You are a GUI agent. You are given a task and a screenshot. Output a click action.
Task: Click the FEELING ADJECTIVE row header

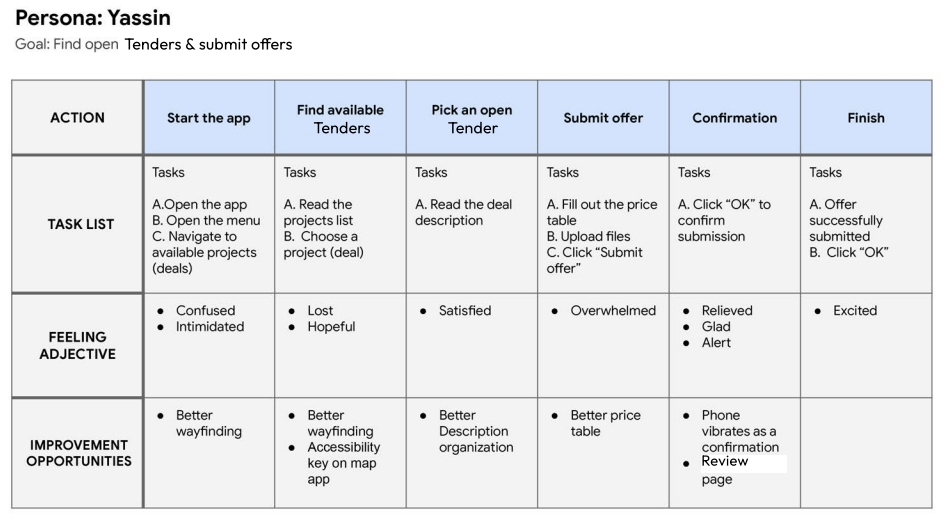77,345
